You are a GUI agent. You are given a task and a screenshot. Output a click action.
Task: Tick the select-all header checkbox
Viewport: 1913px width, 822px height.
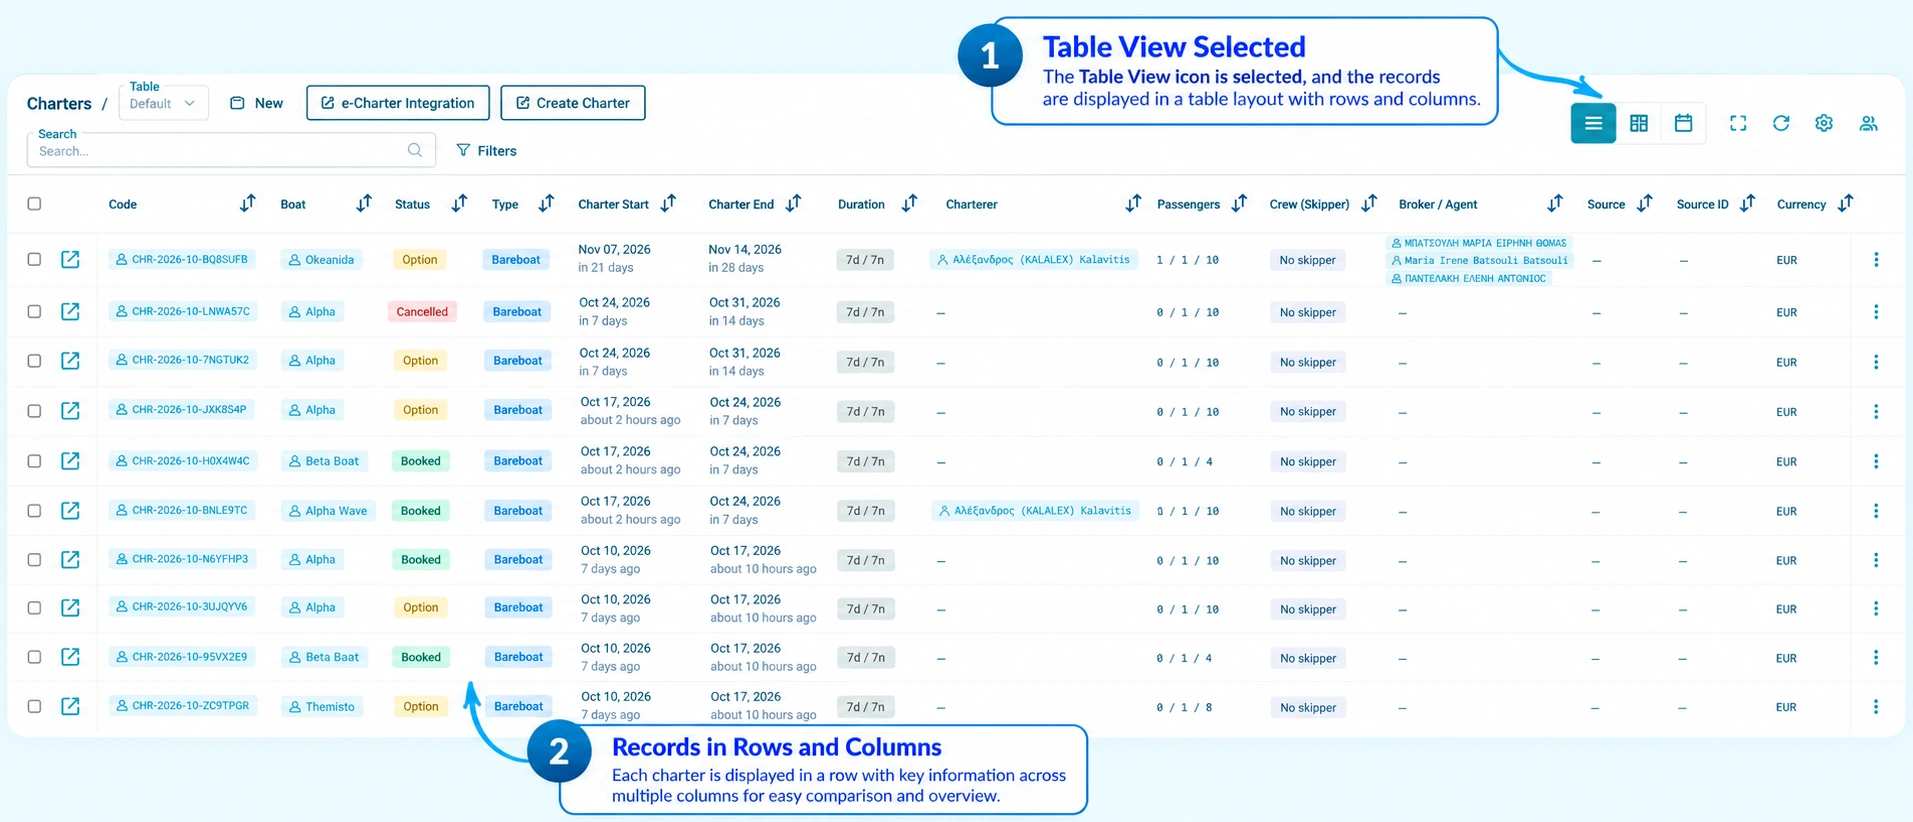pos(34,204)
